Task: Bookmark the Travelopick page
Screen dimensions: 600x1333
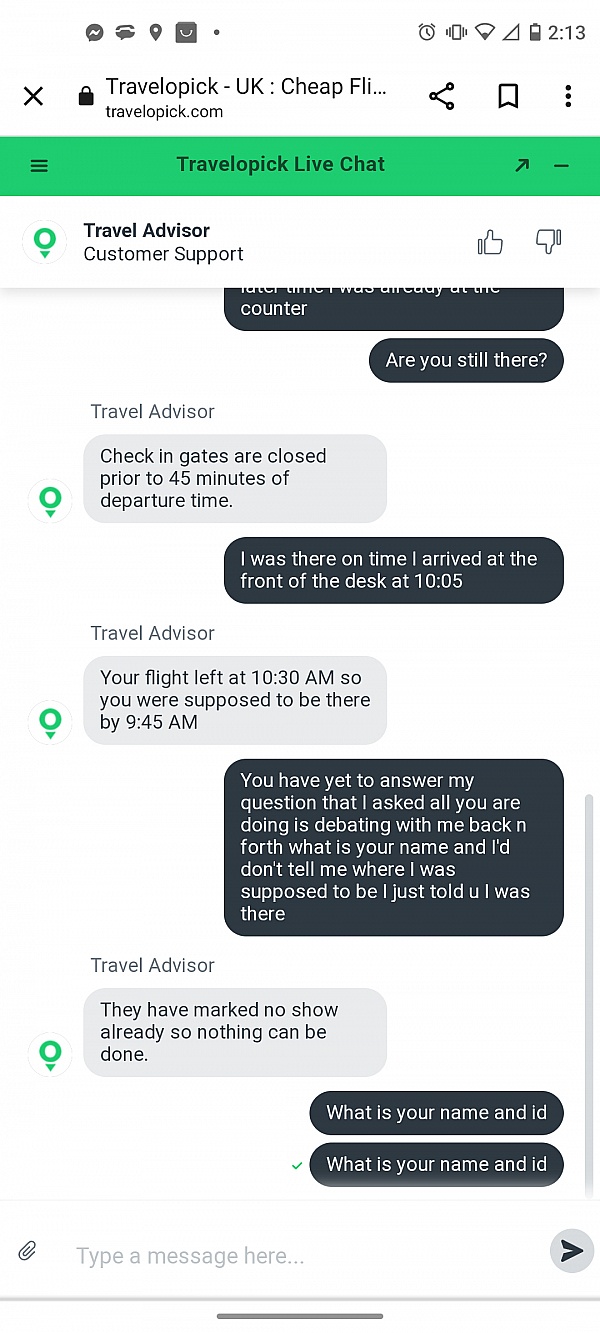Action: tap(508, 96)
